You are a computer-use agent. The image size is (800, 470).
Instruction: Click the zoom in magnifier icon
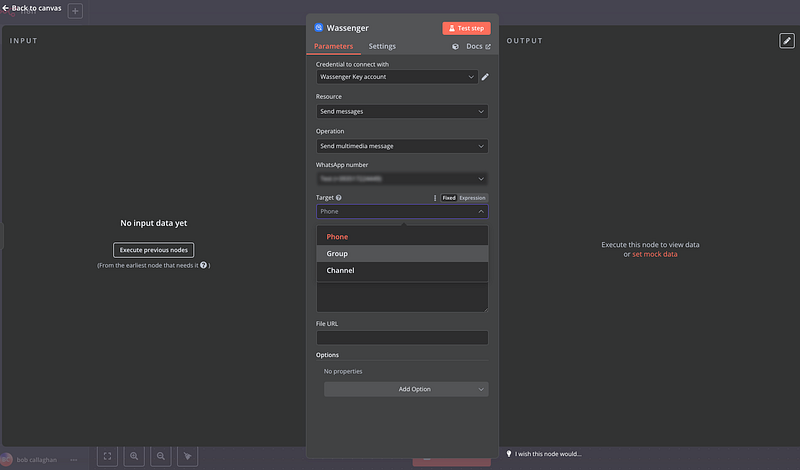point(134,456)
